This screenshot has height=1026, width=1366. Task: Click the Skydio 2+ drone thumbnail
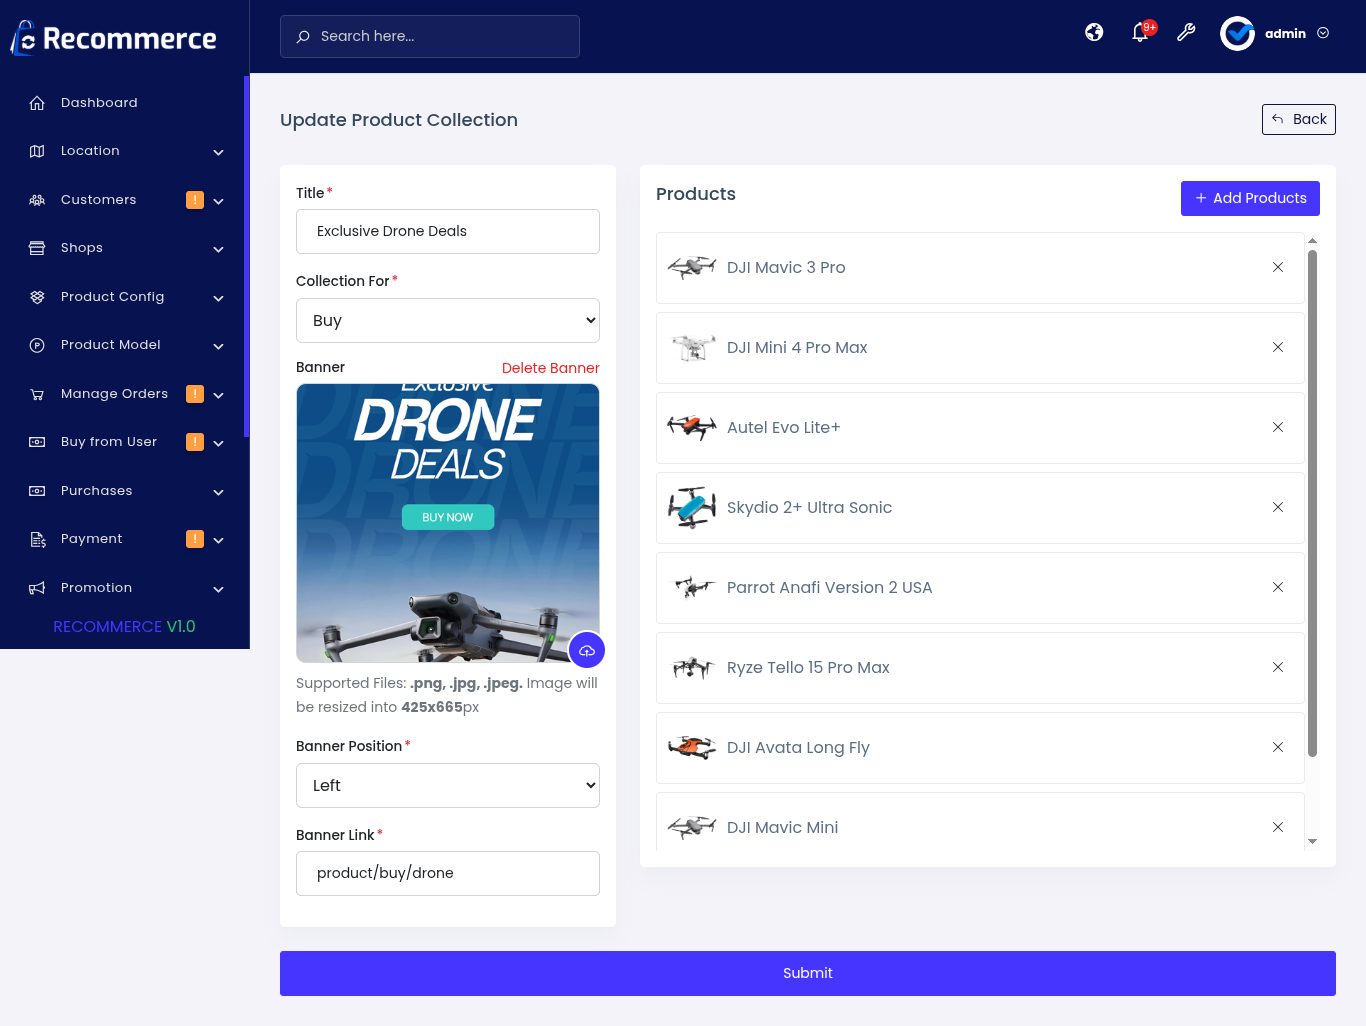tap(692, 507)
